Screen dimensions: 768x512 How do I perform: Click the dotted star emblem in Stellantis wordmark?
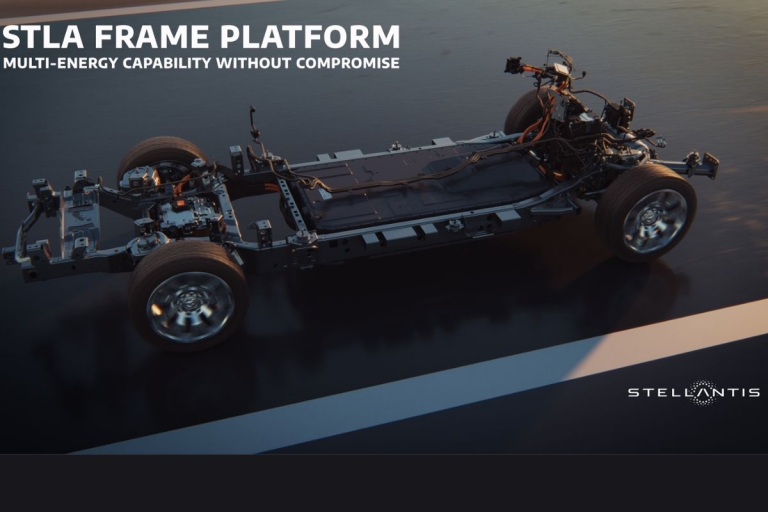point(703,392)
